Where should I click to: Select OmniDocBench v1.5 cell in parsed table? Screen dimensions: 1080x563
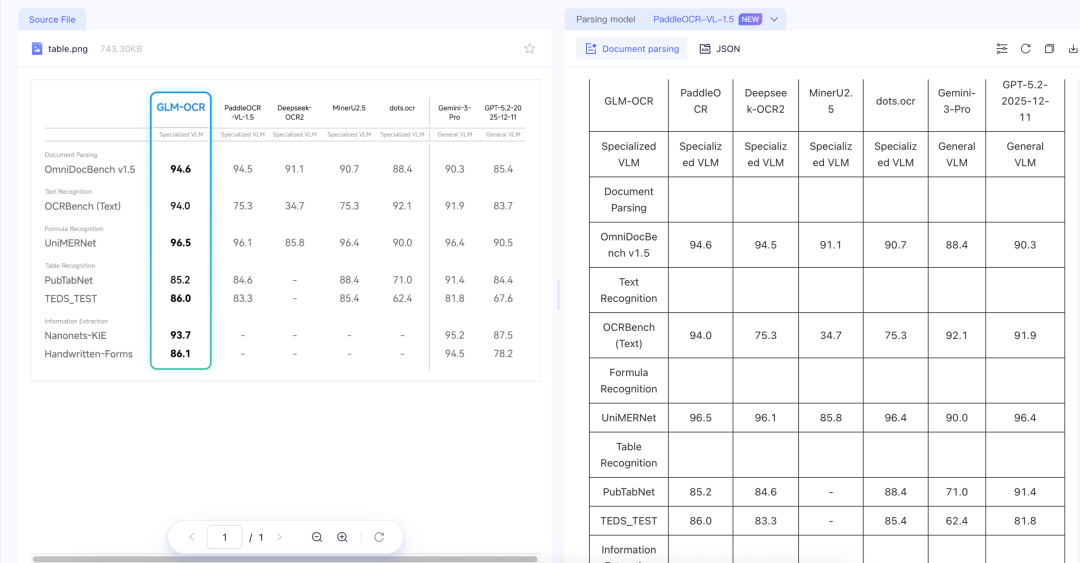coord(629,245)
